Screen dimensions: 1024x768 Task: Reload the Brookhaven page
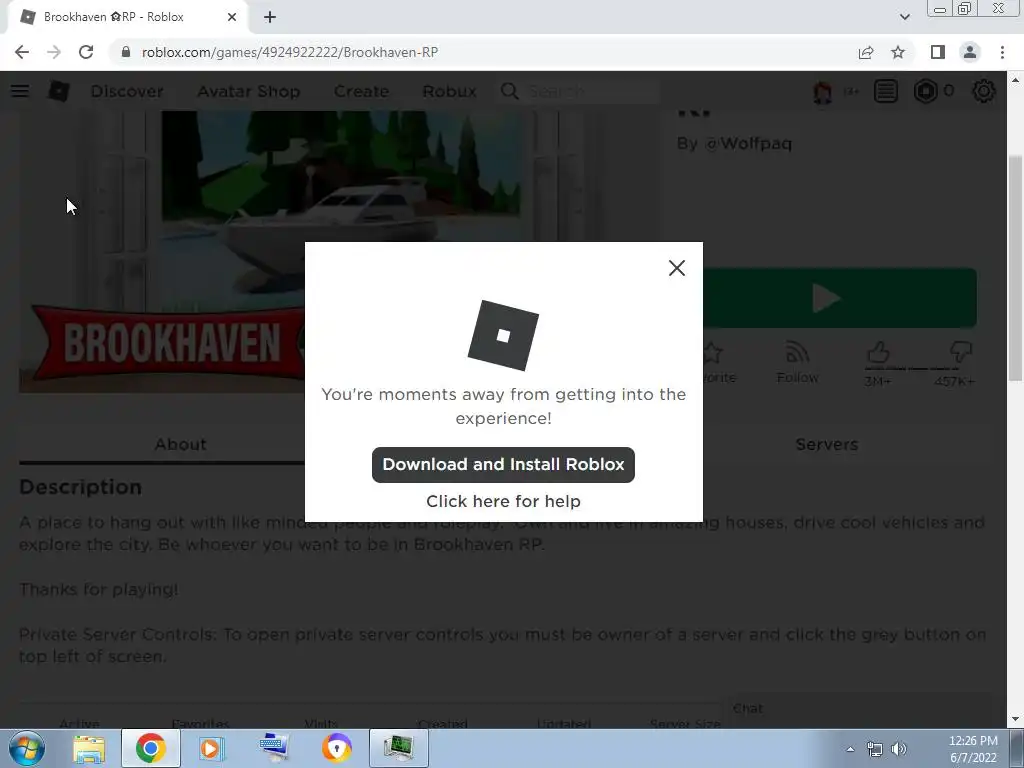86,52
